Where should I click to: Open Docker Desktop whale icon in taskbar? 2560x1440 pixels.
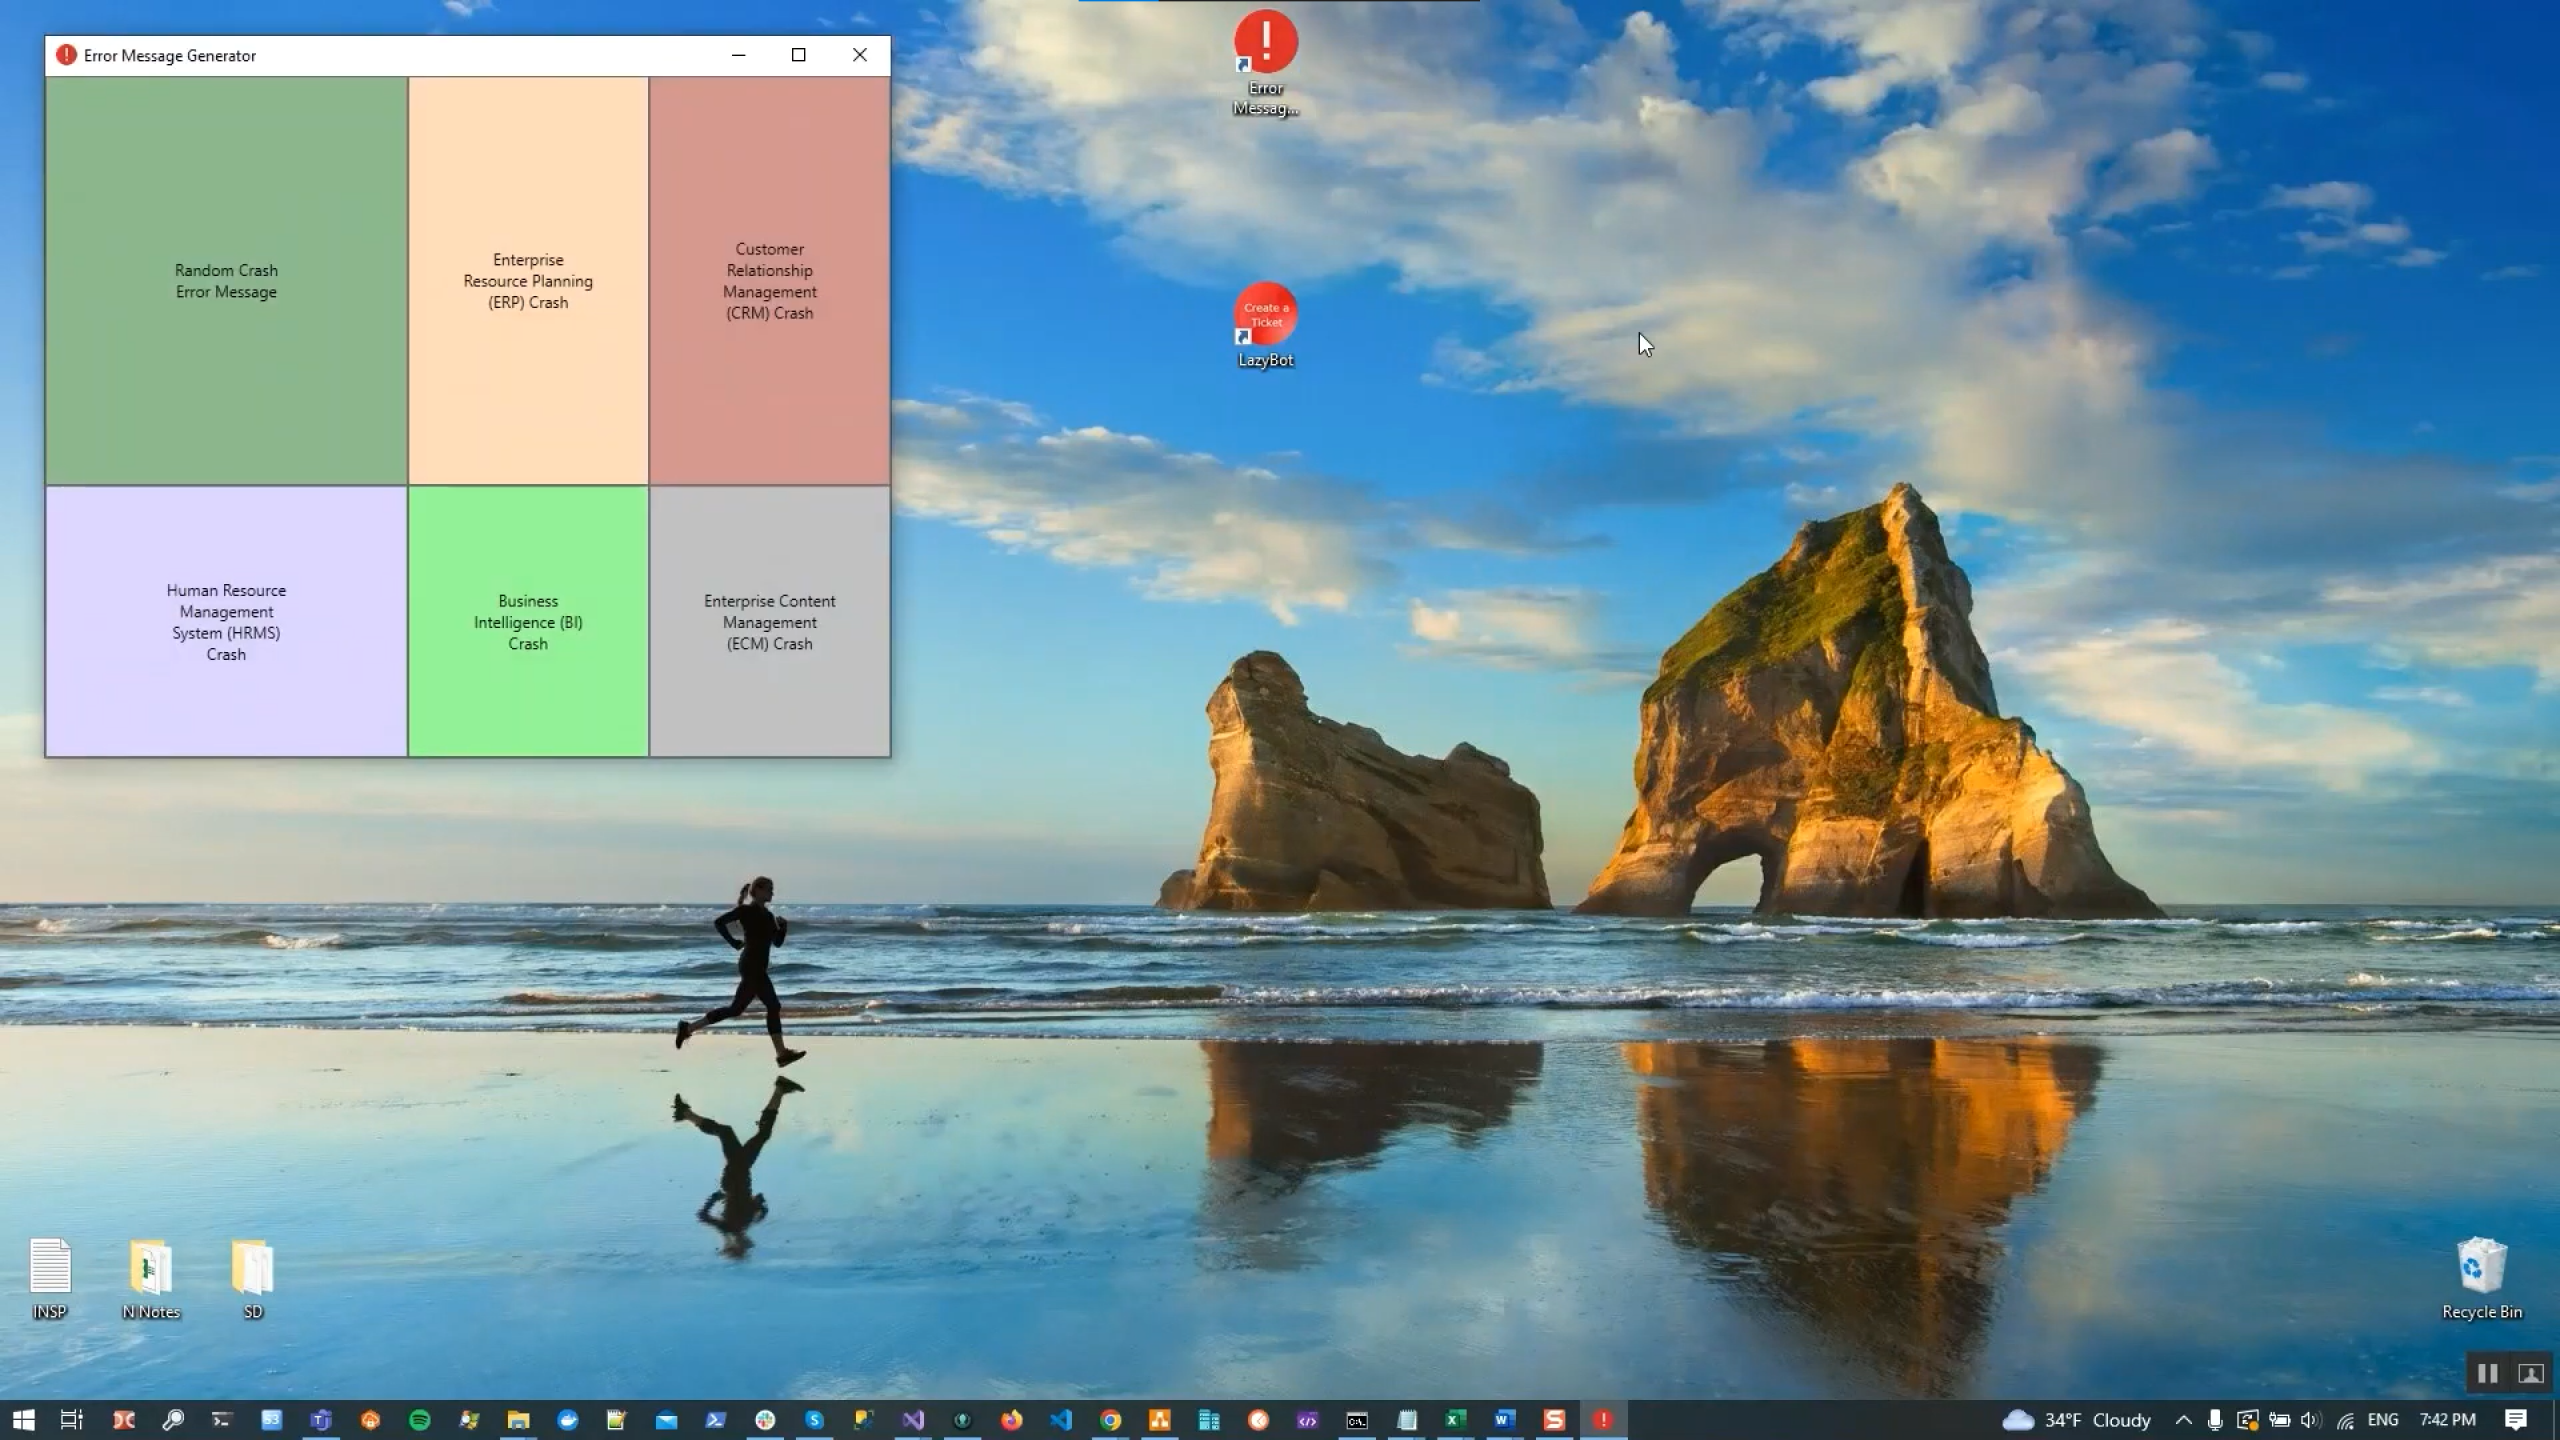pos(568,1420)
